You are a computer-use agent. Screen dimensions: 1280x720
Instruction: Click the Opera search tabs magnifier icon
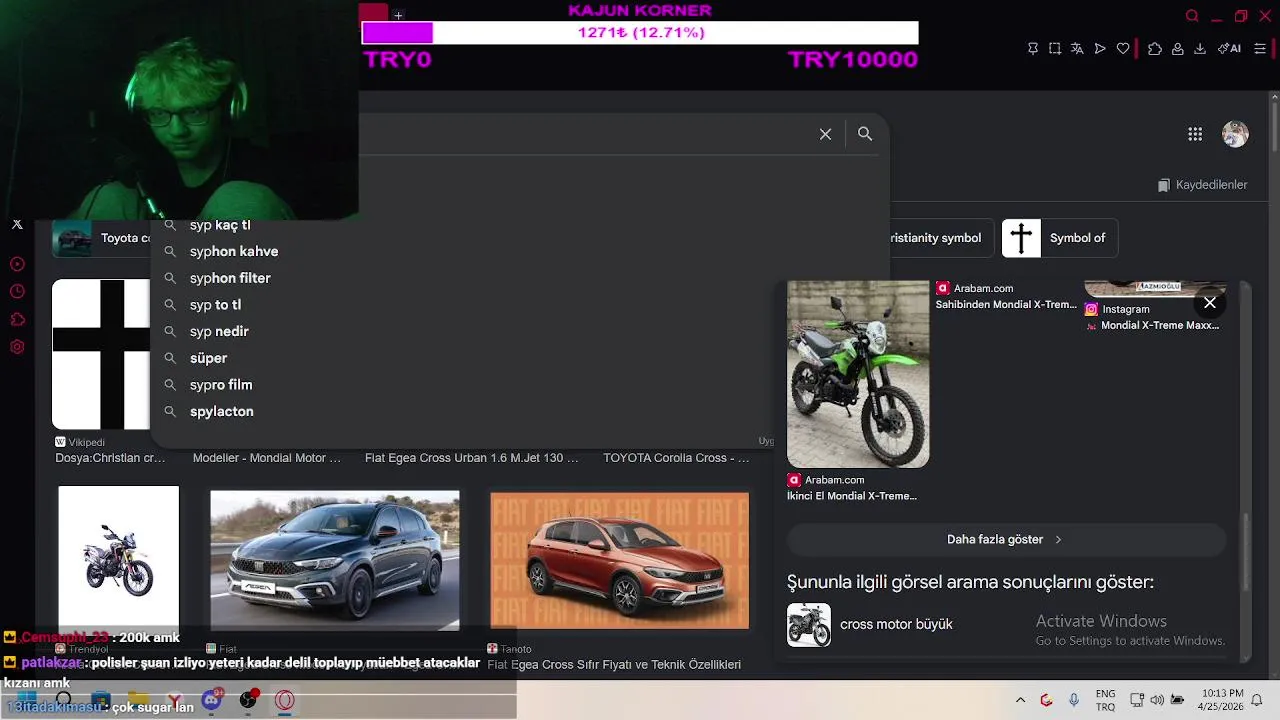click(x=1192, y=16)
